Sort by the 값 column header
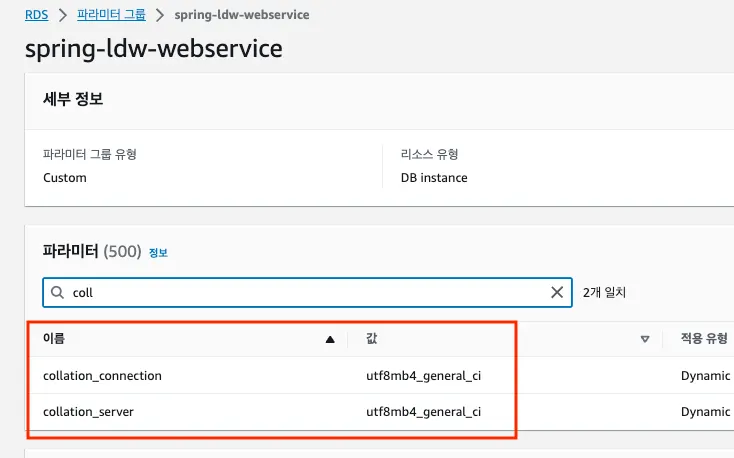Image resolution: width=734 pixels, height=458 pixels. [x=372, y=339]
